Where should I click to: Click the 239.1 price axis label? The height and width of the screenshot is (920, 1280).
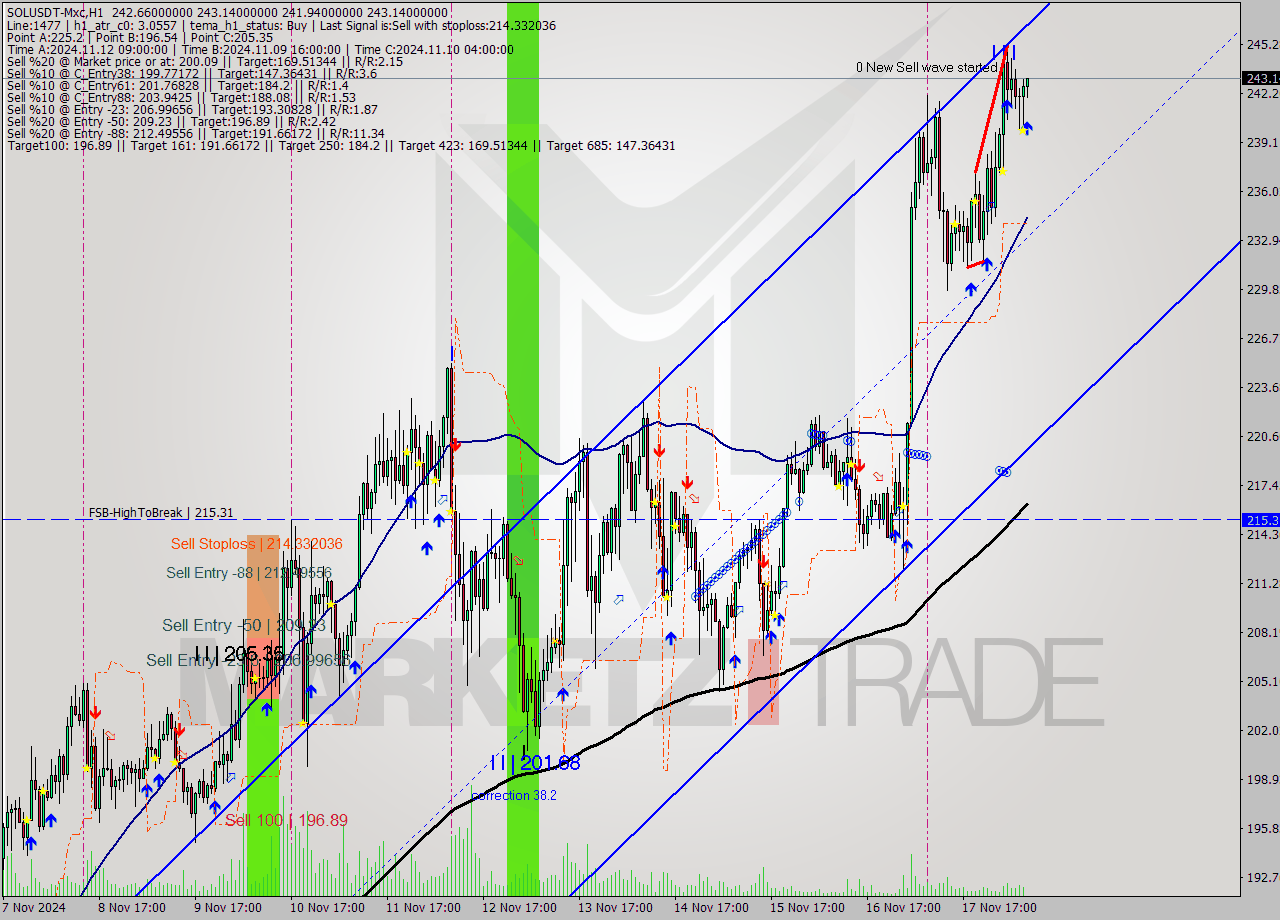1262,142
